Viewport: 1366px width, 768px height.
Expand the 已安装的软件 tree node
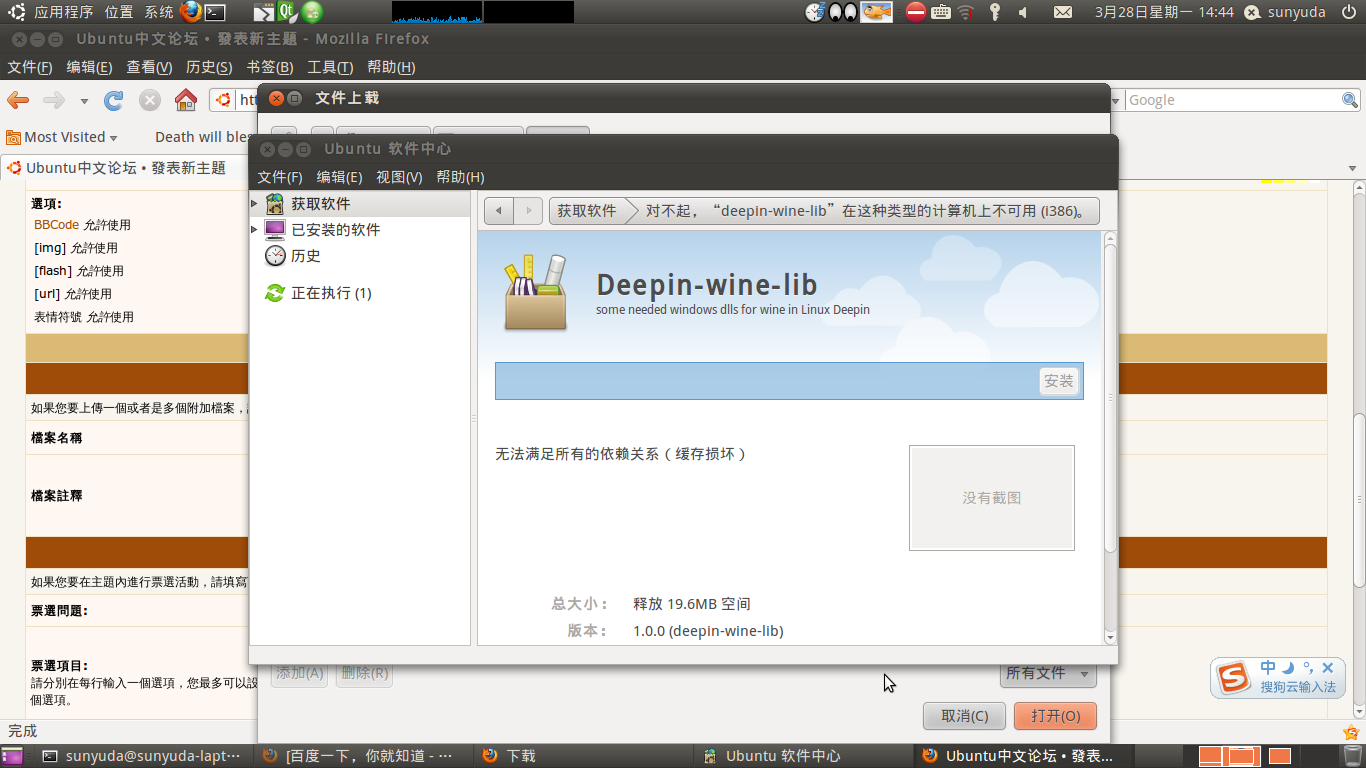coord(255,230)
